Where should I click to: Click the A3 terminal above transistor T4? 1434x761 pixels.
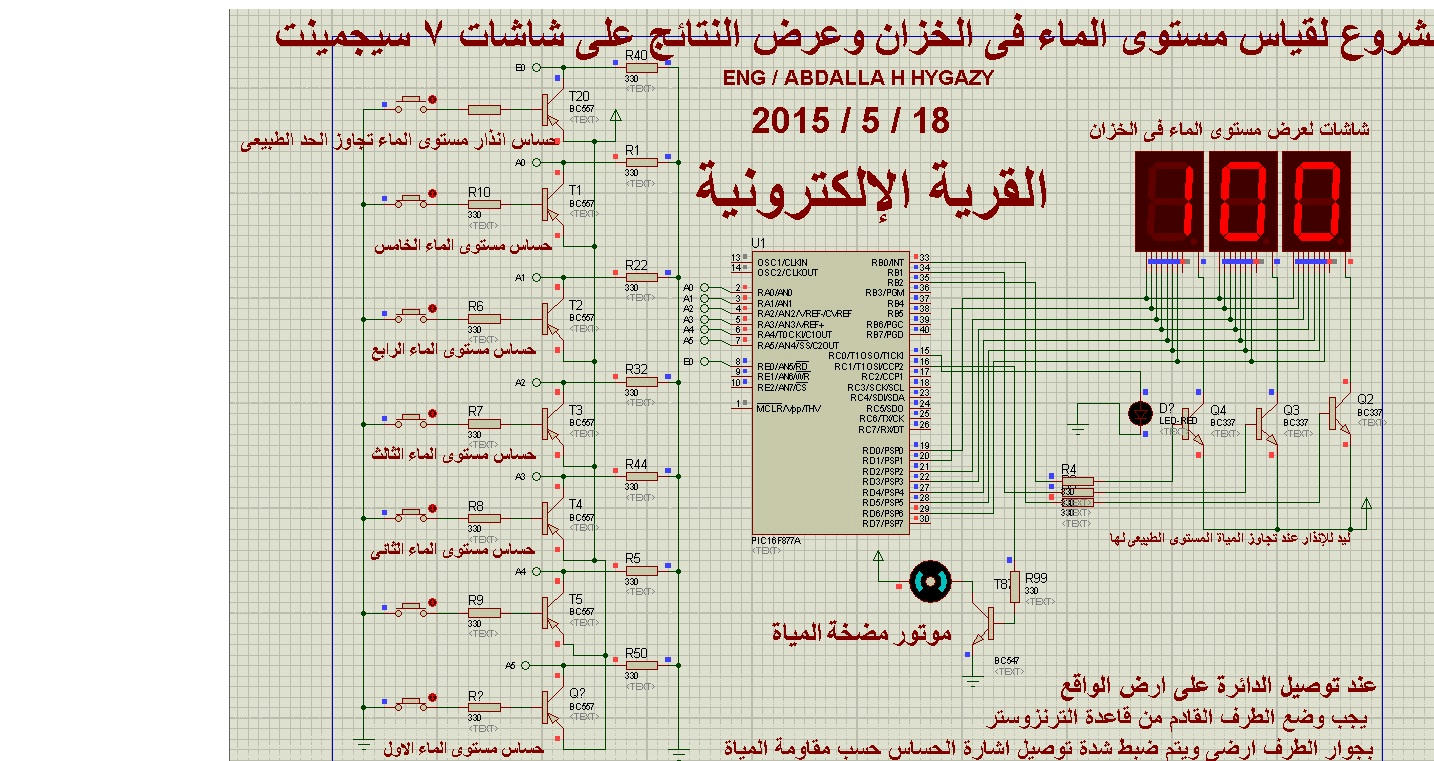pos(536,476)
